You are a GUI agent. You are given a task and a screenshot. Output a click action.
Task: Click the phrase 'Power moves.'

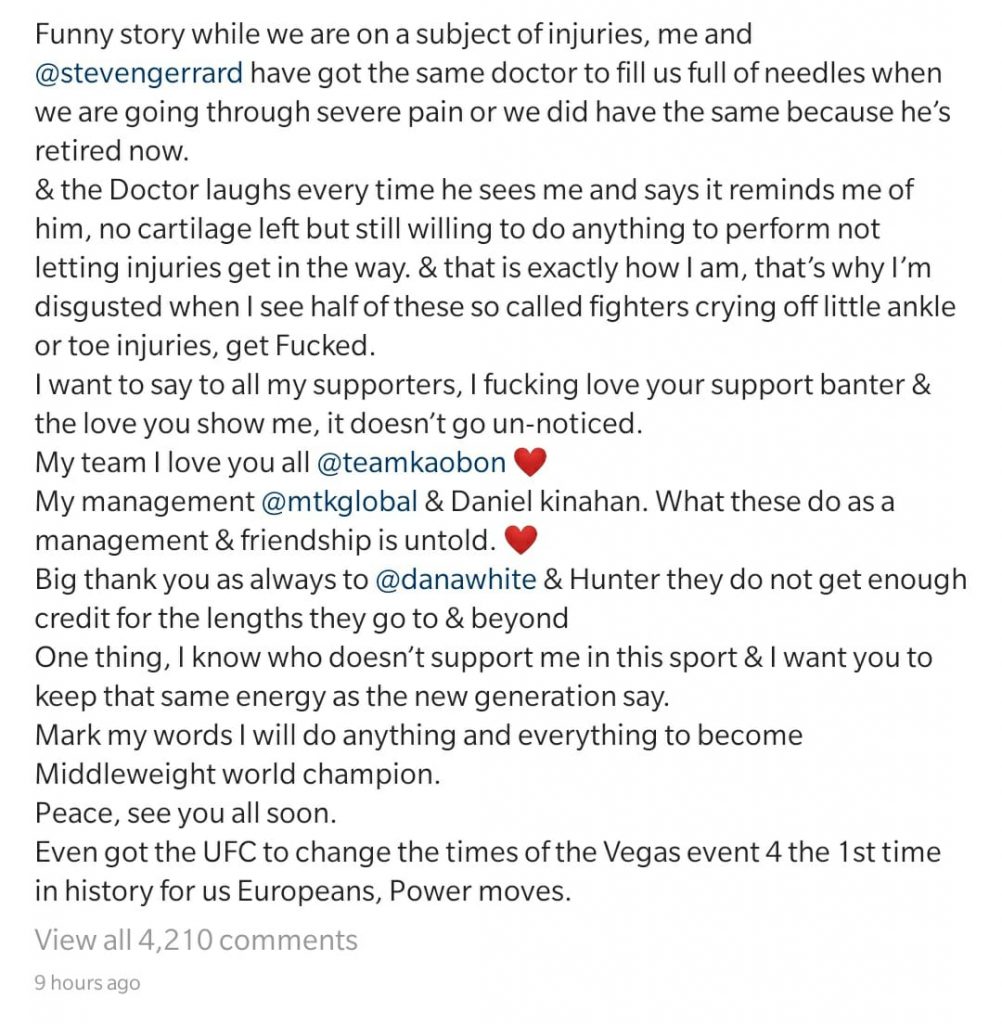[480, 891]
